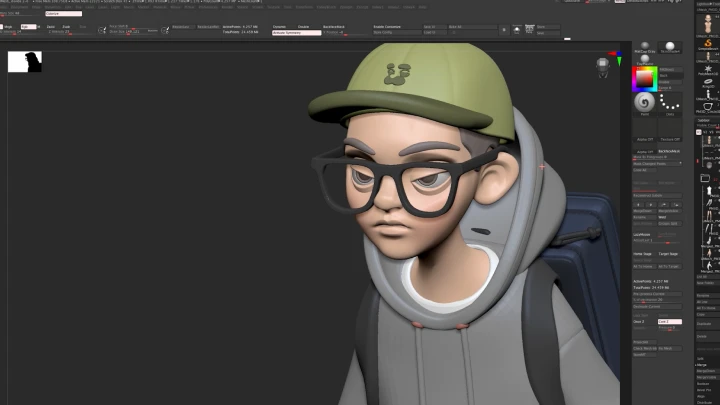Select the spiral brush icon

tap(645, 102)
